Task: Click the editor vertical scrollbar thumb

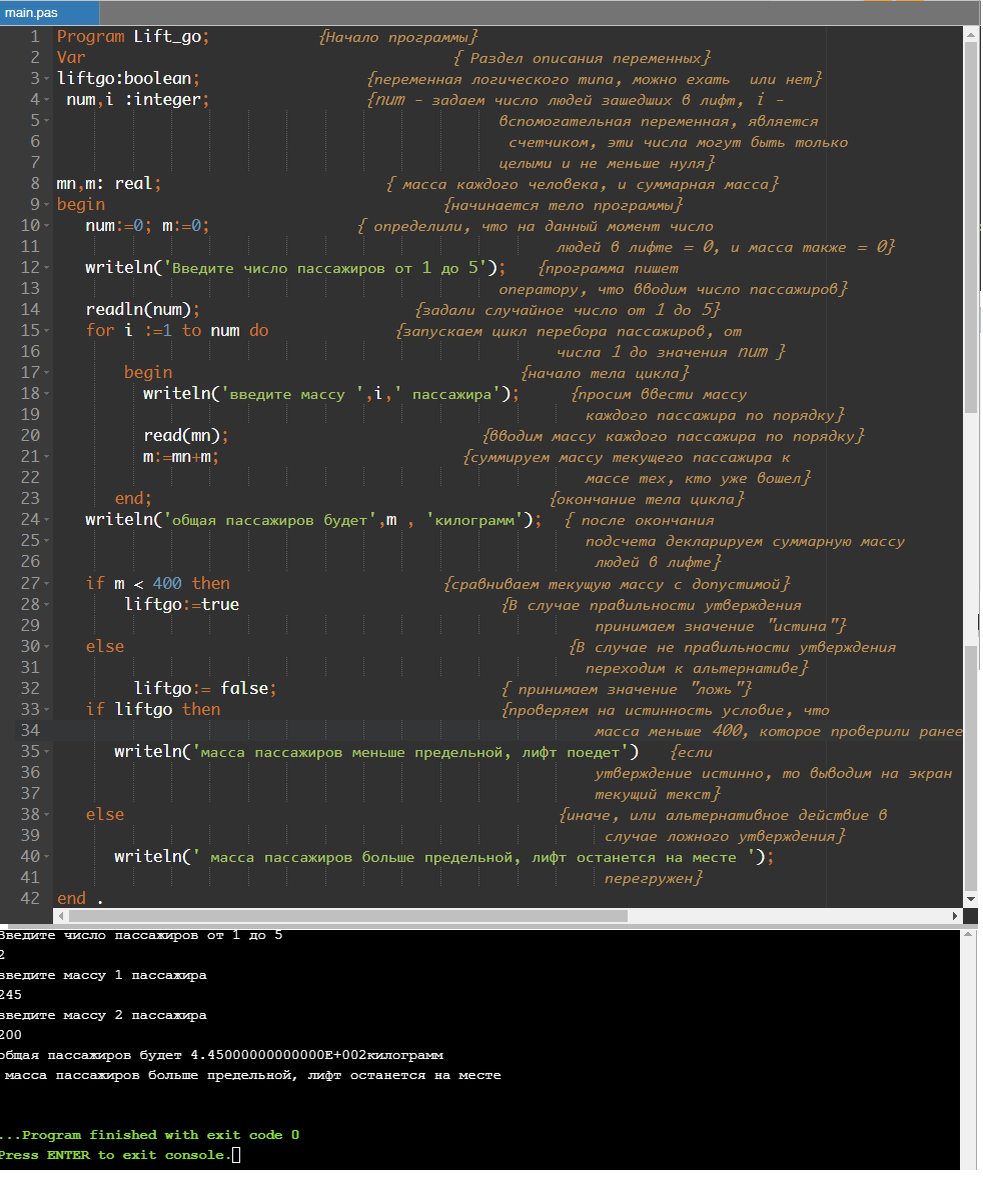Action: 971,229
